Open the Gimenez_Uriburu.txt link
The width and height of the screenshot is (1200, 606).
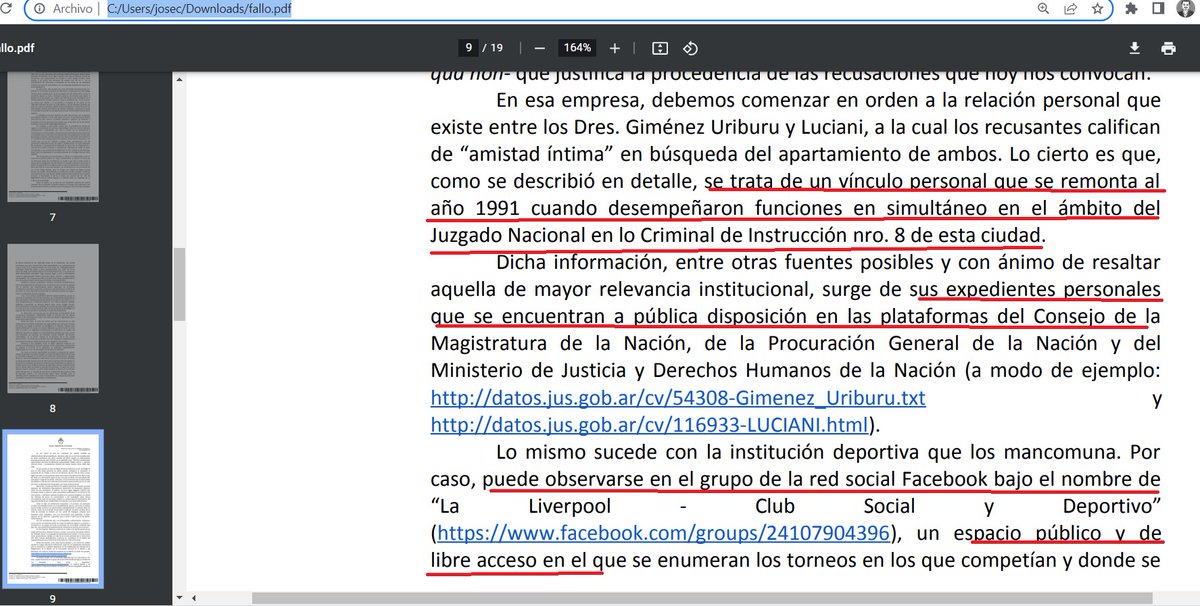pyautogui.click(x=678, y=398)
